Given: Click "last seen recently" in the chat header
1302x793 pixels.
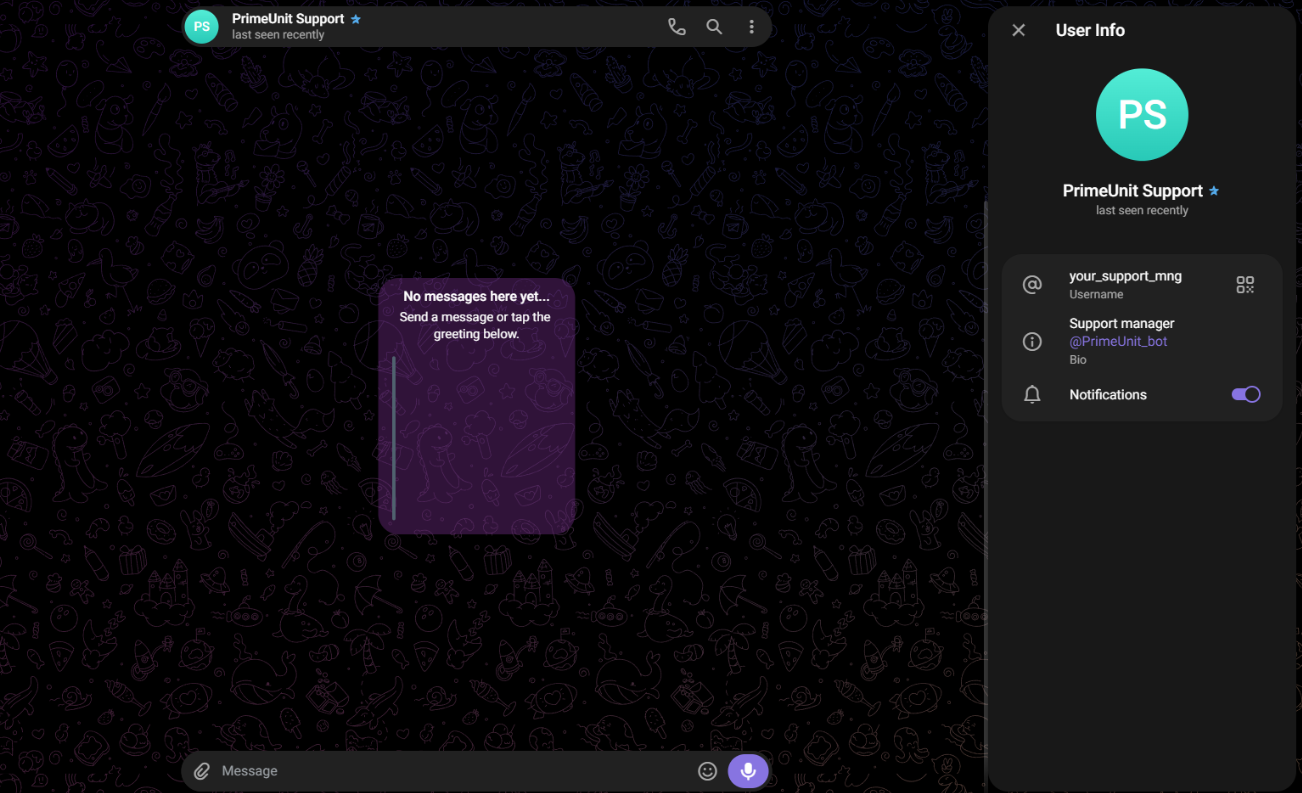Looking at the screenshot, I should [278, 35].
